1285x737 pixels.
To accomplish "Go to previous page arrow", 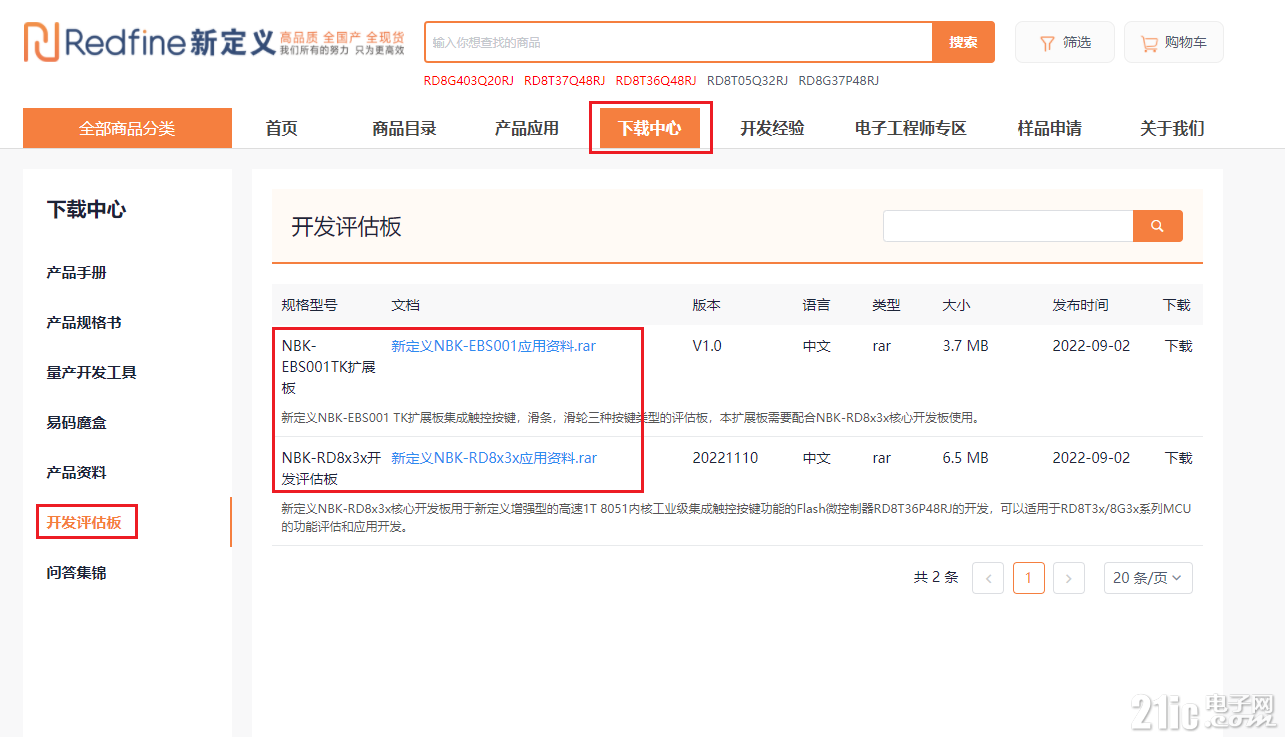I will (x=988, y=577).
